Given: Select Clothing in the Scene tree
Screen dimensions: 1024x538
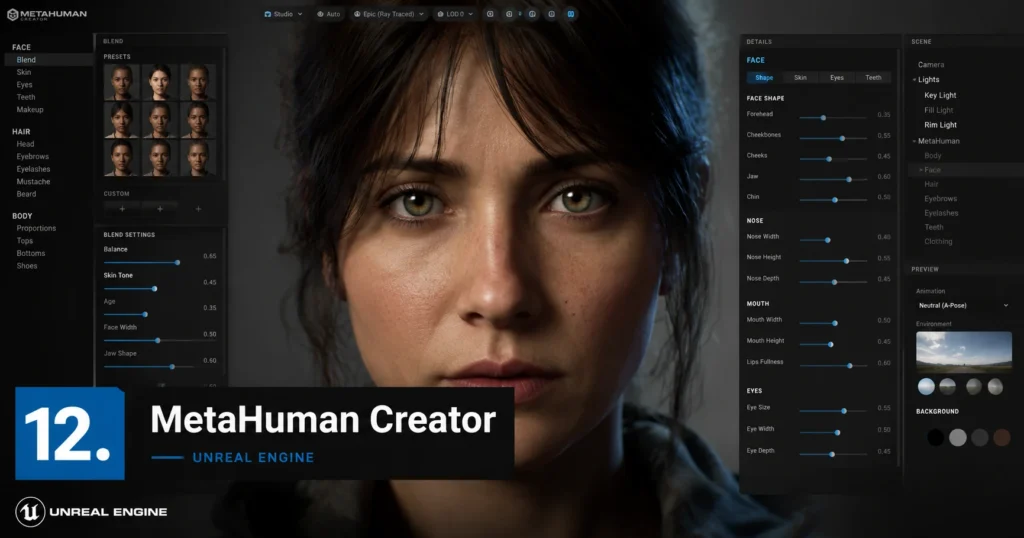Looking at the screenshot, I should point(938,242).
